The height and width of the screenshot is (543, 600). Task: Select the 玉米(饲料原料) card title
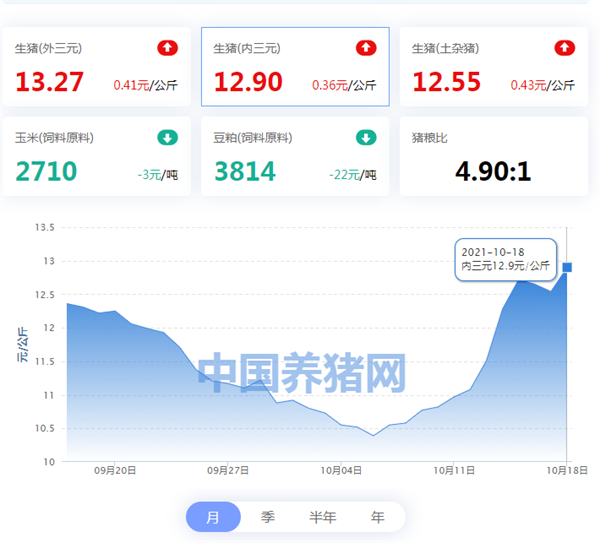[54, 138]
